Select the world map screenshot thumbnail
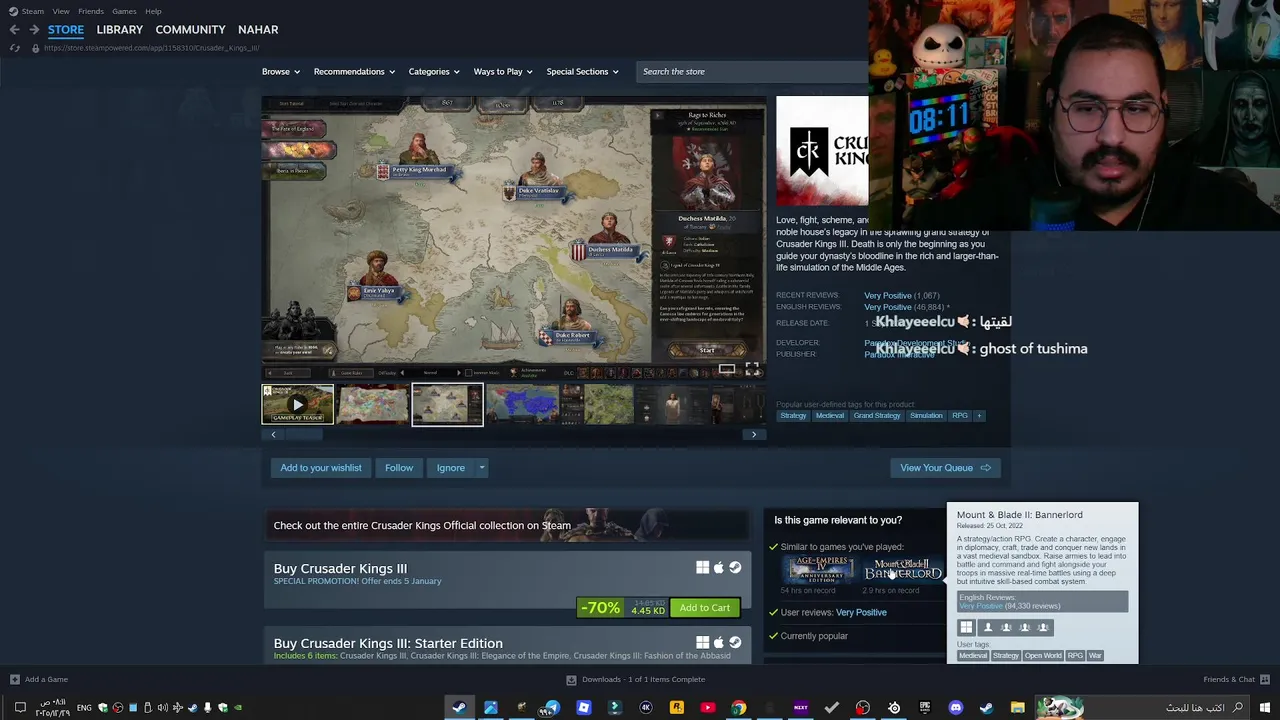This screenshot has width=1280, height=720. click(x=372, y=404)
